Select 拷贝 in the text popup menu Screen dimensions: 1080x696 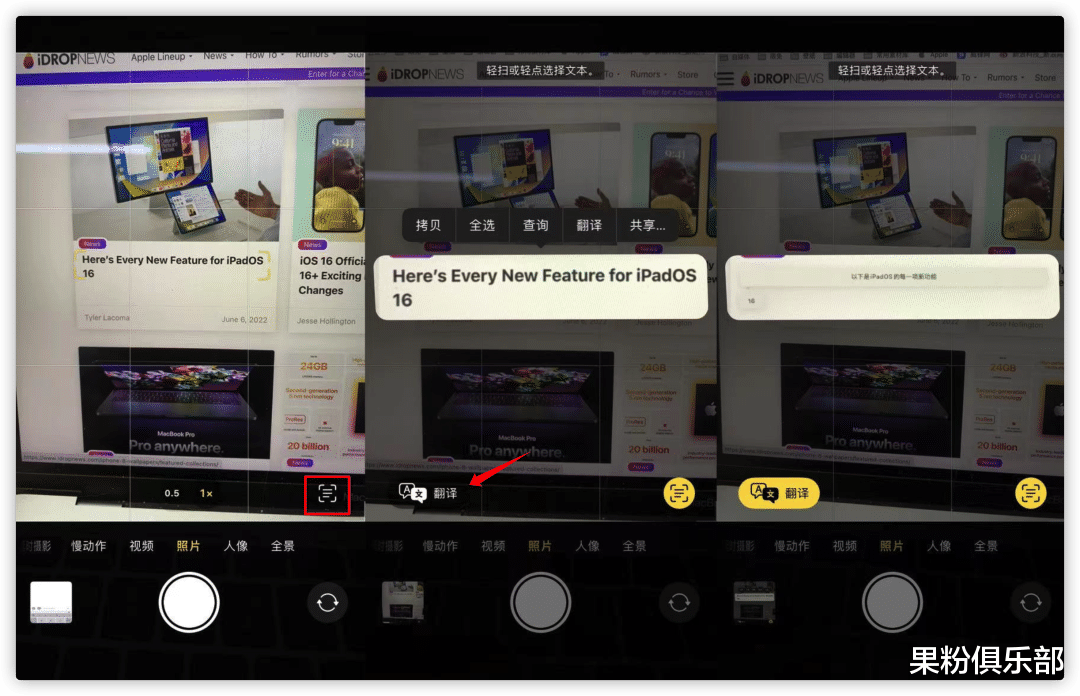428,225
